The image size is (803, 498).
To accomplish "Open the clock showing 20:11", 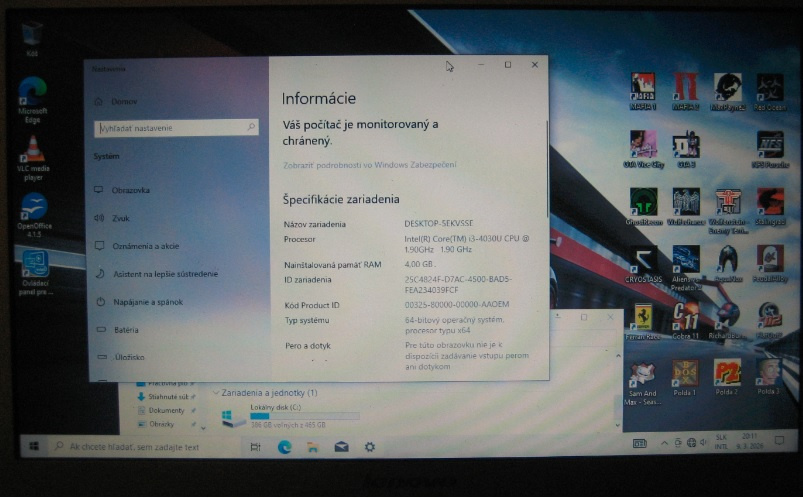I will pyautogui.click(x=749, y=441).
